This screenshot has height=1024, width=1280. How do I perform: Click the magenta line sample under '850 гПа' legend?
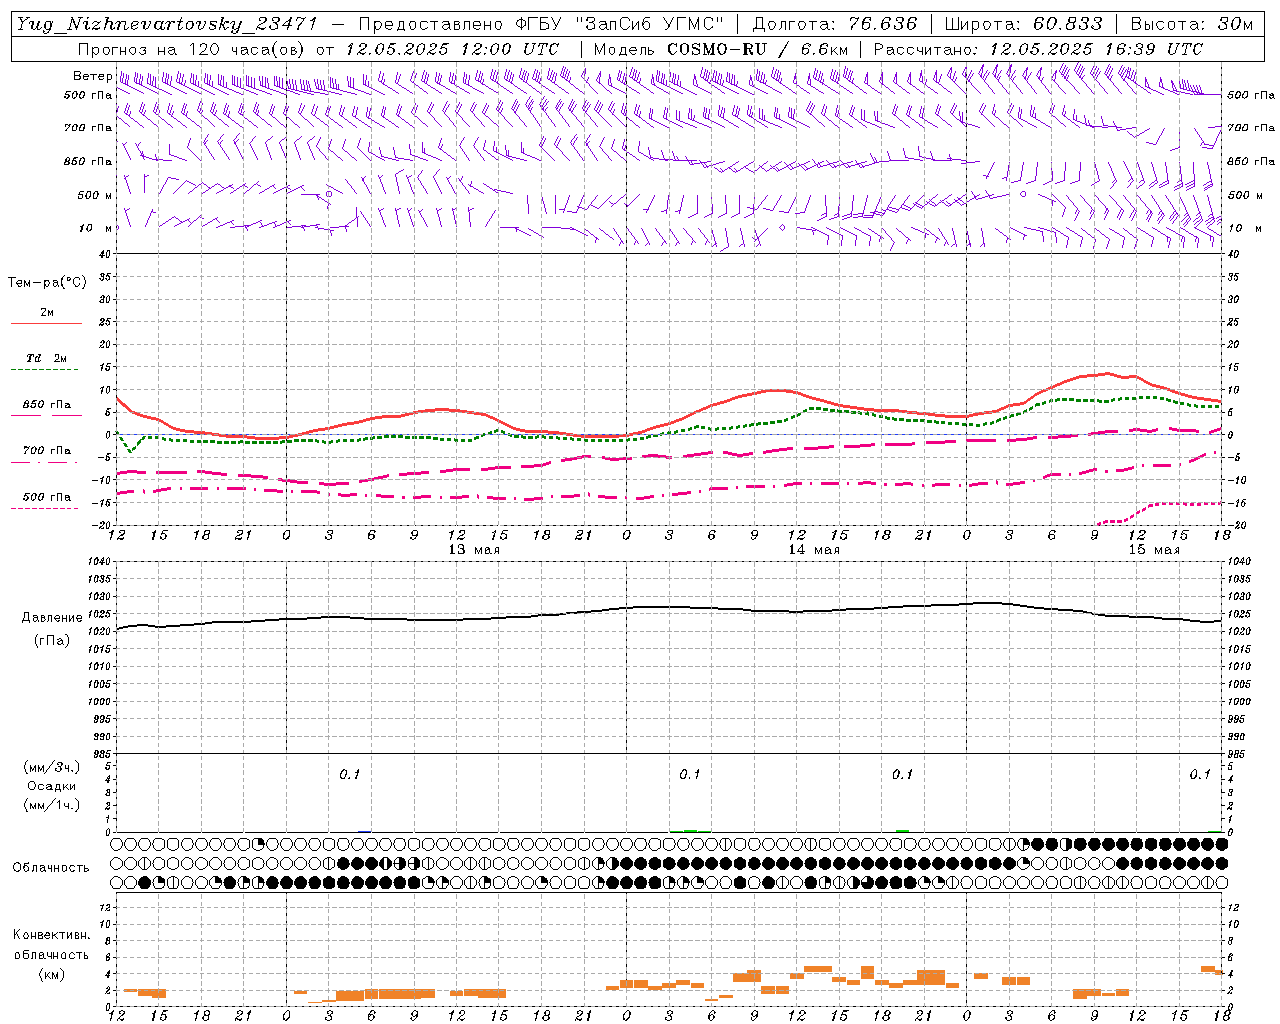46,415
